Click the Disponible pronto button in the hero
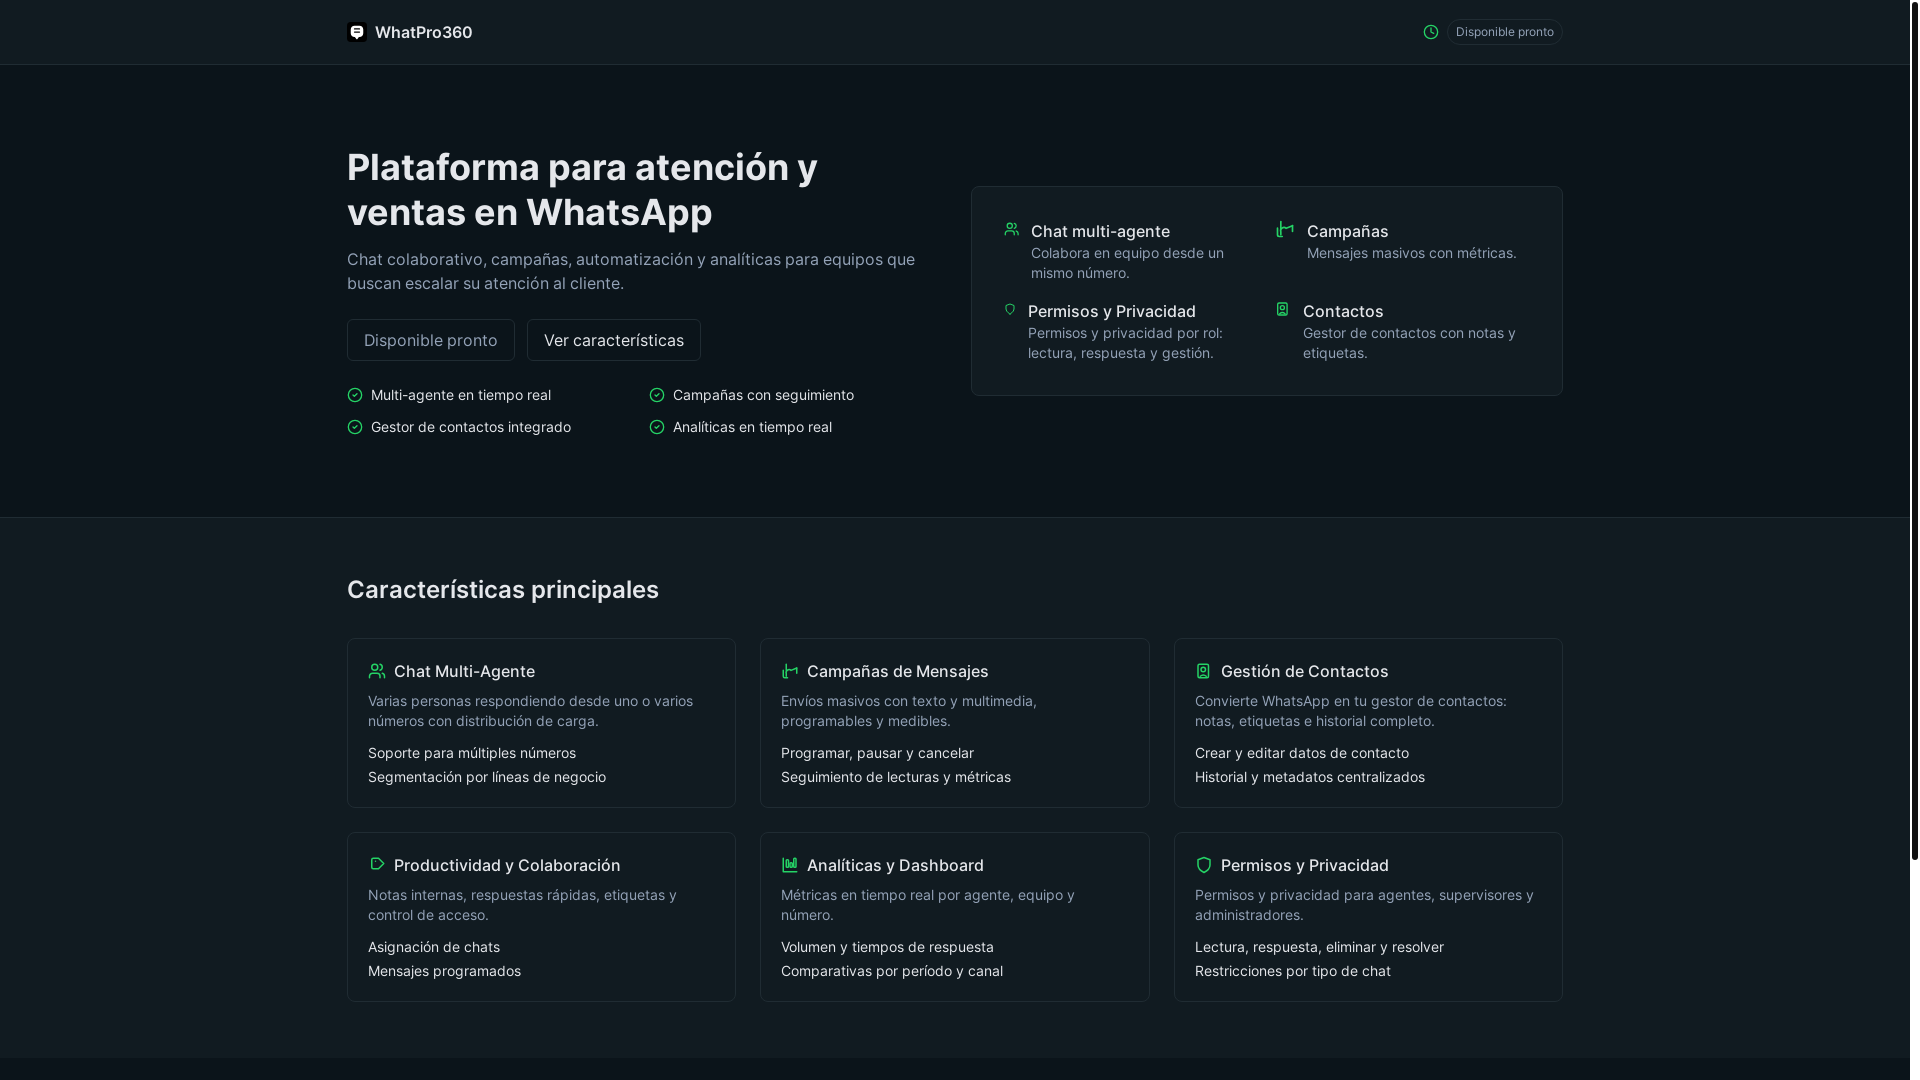The height and width of the screenshot is (1080, 1920). coord(431,340)
